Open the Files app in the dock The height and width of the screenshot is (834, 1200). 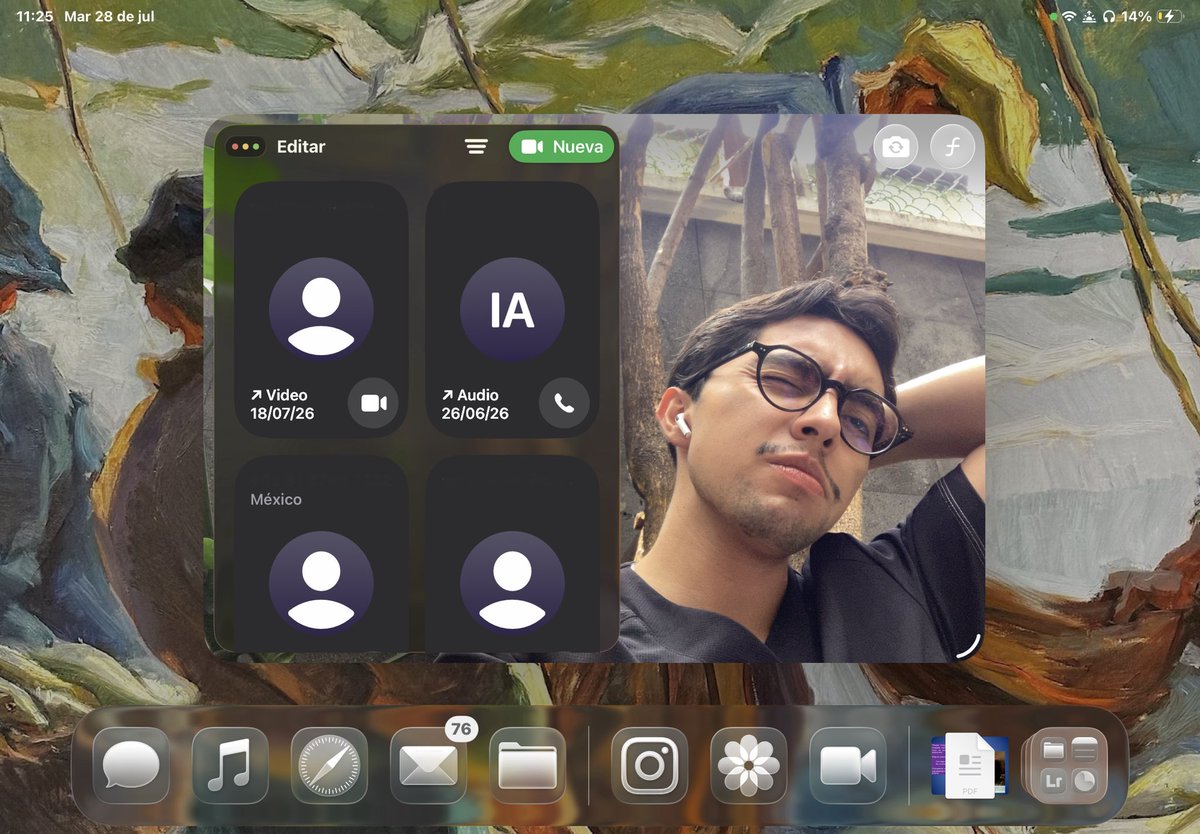pyautogui.click(x=527, y=766)
